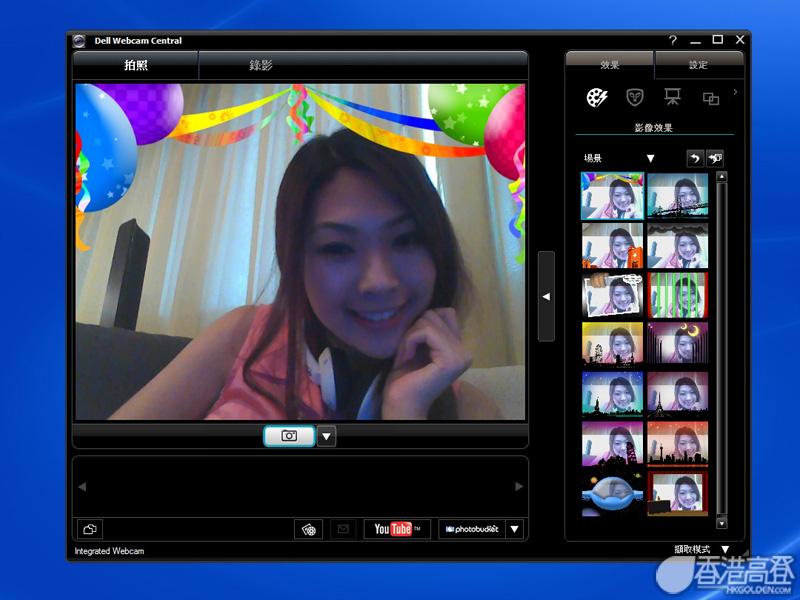Open the 設定 settings tab

pyautogui.click(x=698, y=65)
